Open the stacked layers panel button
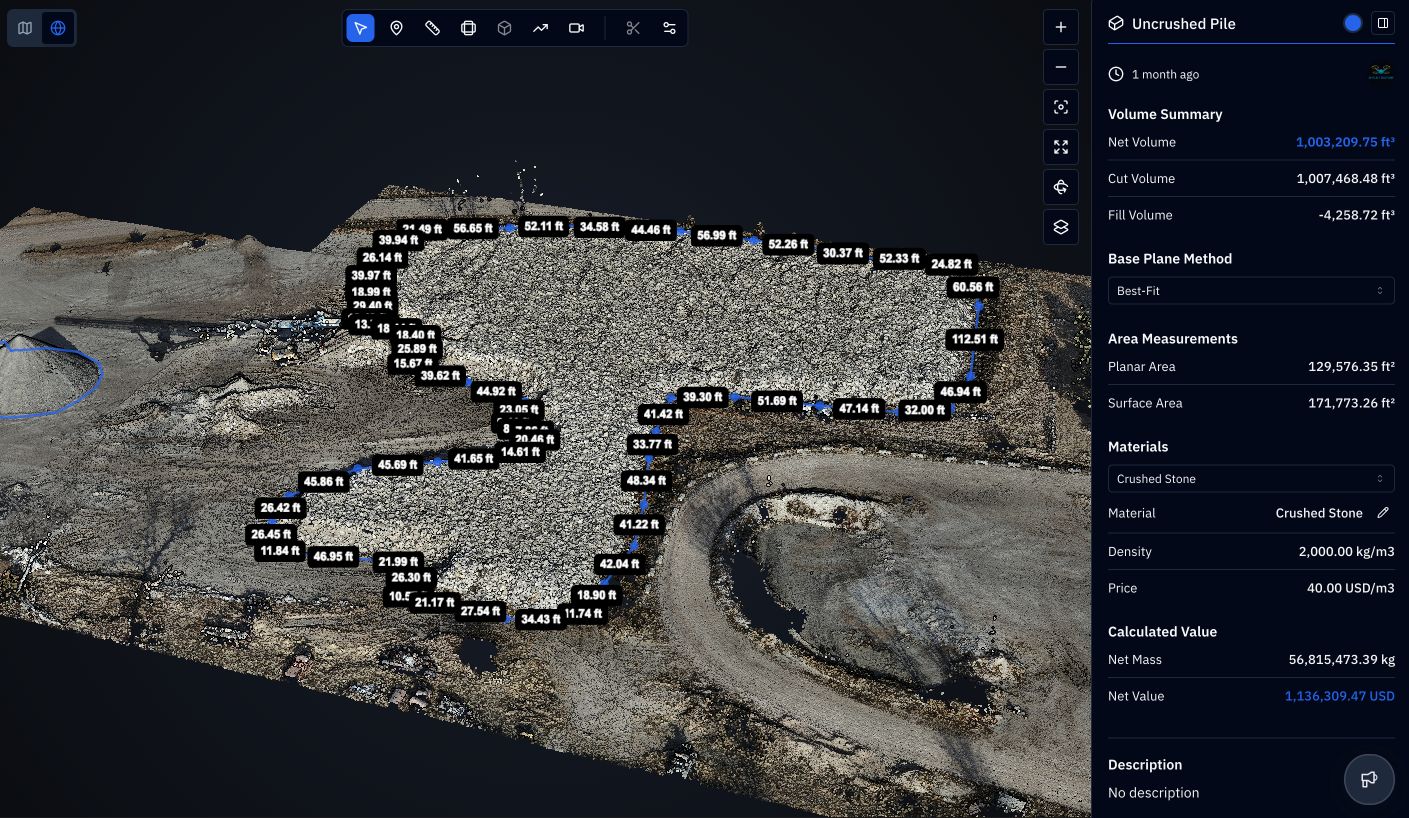The height and width of the screenshot is (818, 1409). pyautogui.click(x=1061, y=227)
